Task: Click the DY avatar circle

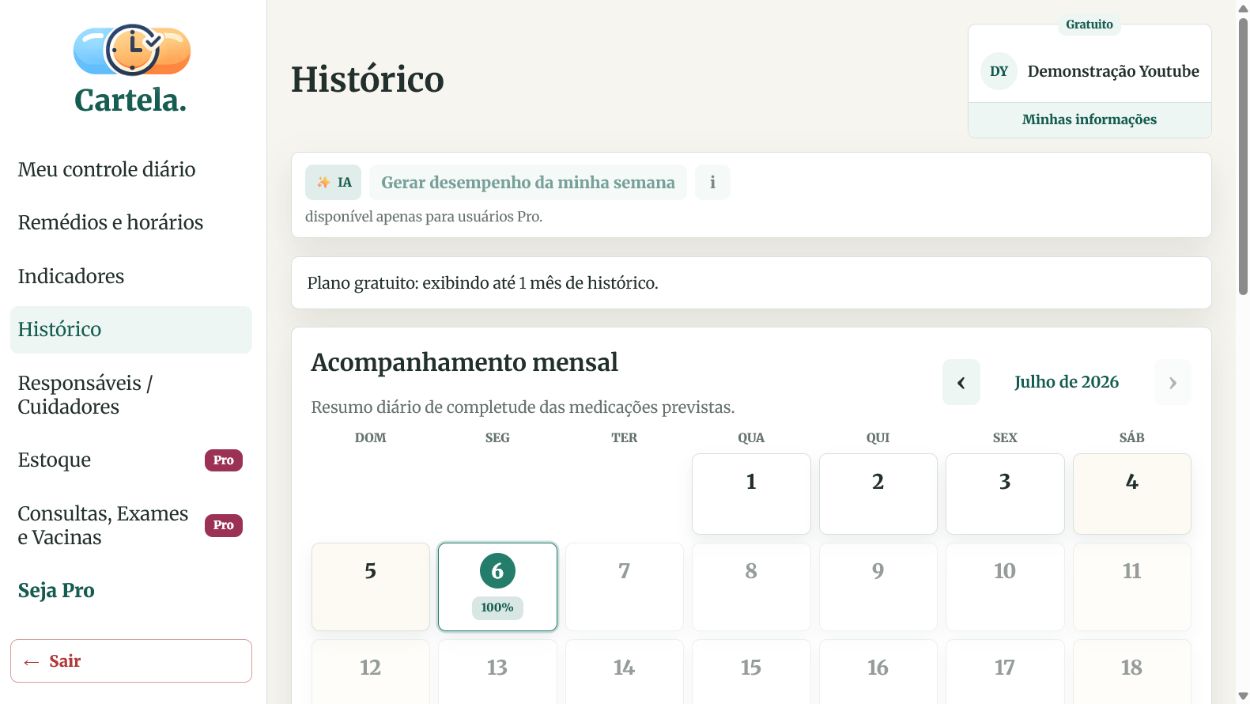Action: tap(998, 72)
